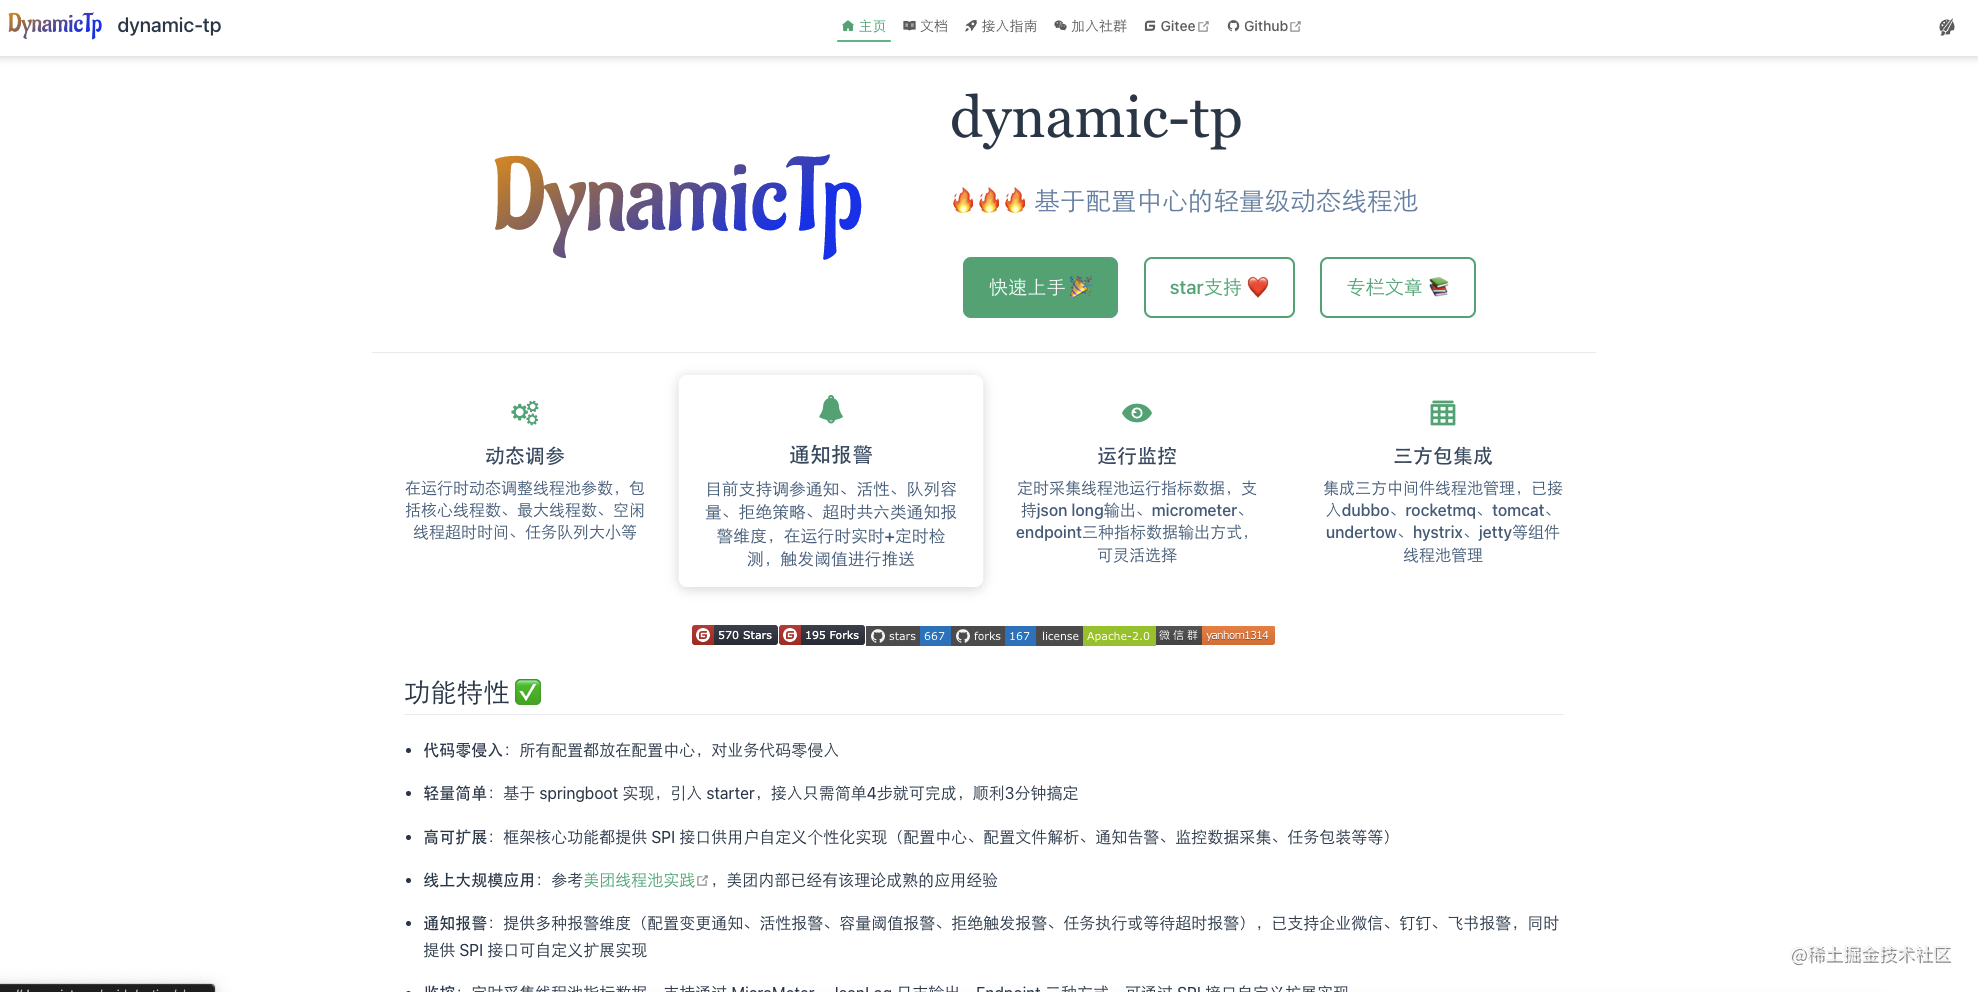This screenshot has width=1978, height=992.
Task: Click the 运行监控 feature heading
Action: (1137, 456)
